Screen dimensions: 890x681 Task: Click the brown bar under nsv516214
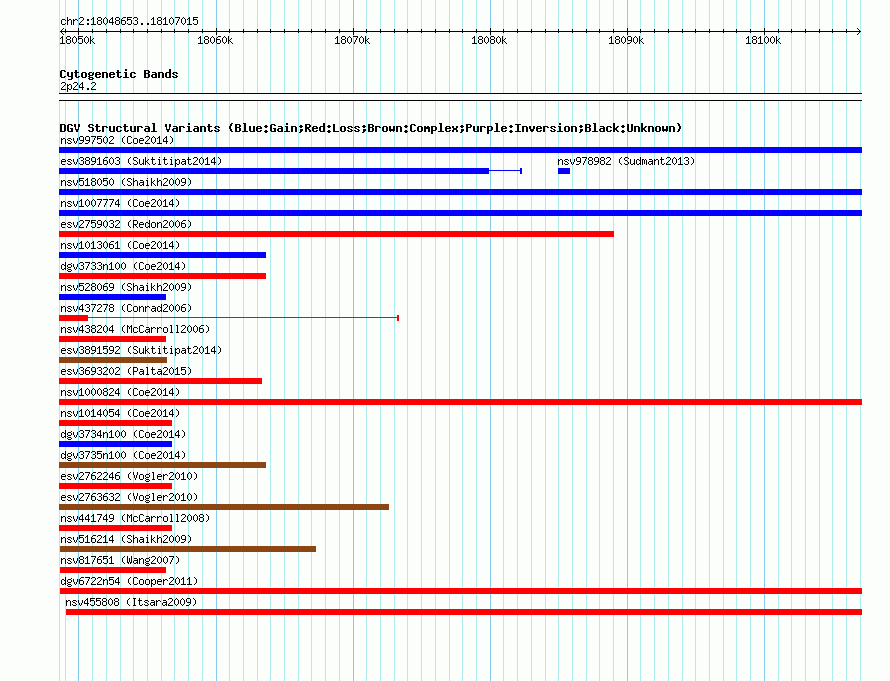pos(188,549)
